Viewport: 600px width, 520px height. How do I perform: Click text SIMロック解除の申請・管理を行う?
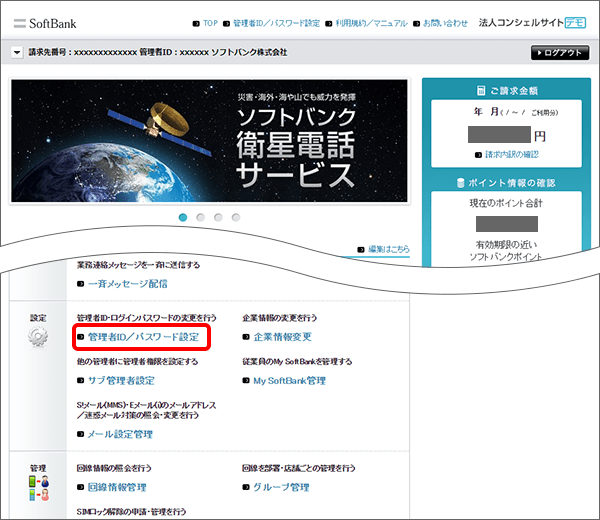pyautogui.click(x=131, y=512)
